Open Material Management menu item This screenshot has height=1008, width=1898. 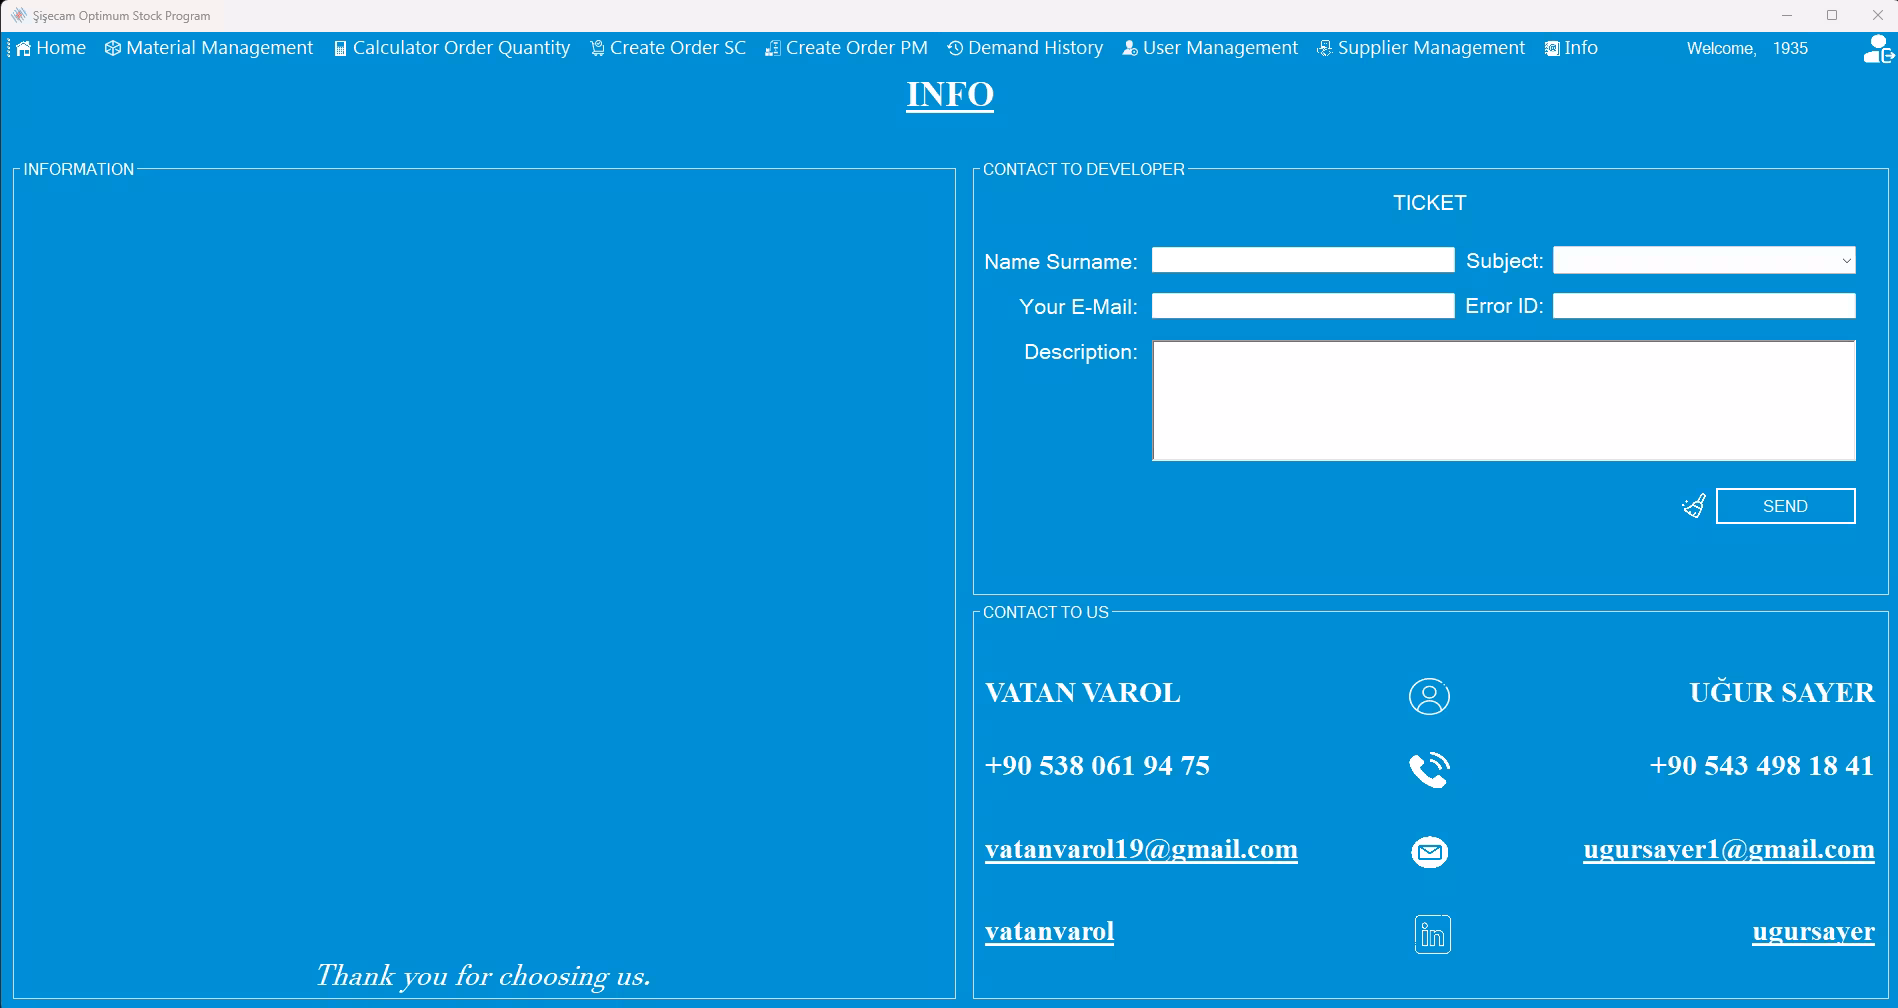(209, 48)
